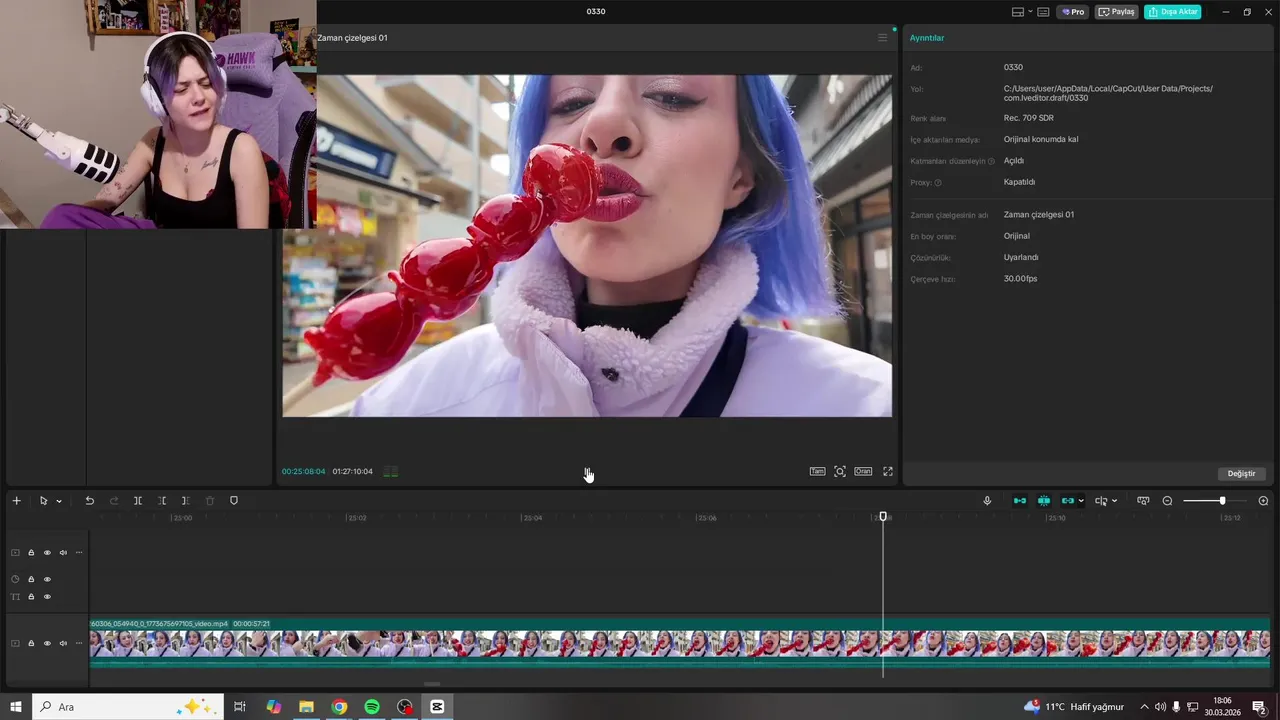1280x720 pixels.
Task: Lock the text track
Action: pos(31,597)
